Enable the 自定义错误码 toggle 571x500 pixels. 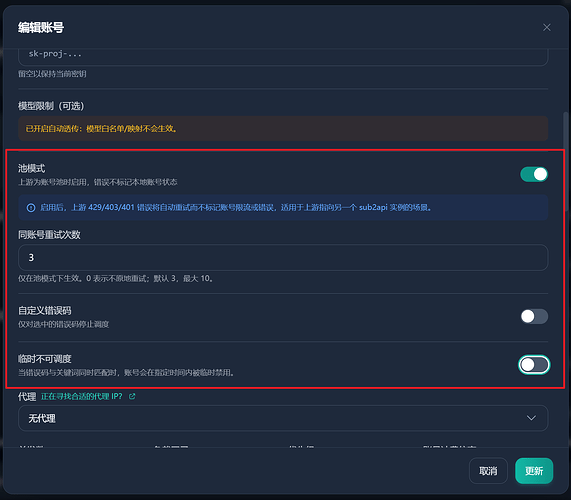tap(534, 316)
